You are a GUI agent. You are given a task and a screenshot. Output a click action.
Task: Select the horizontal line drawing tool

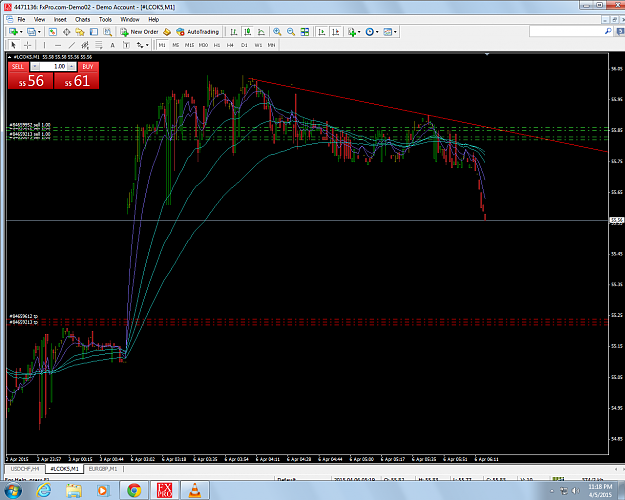(x=58, y=45)
